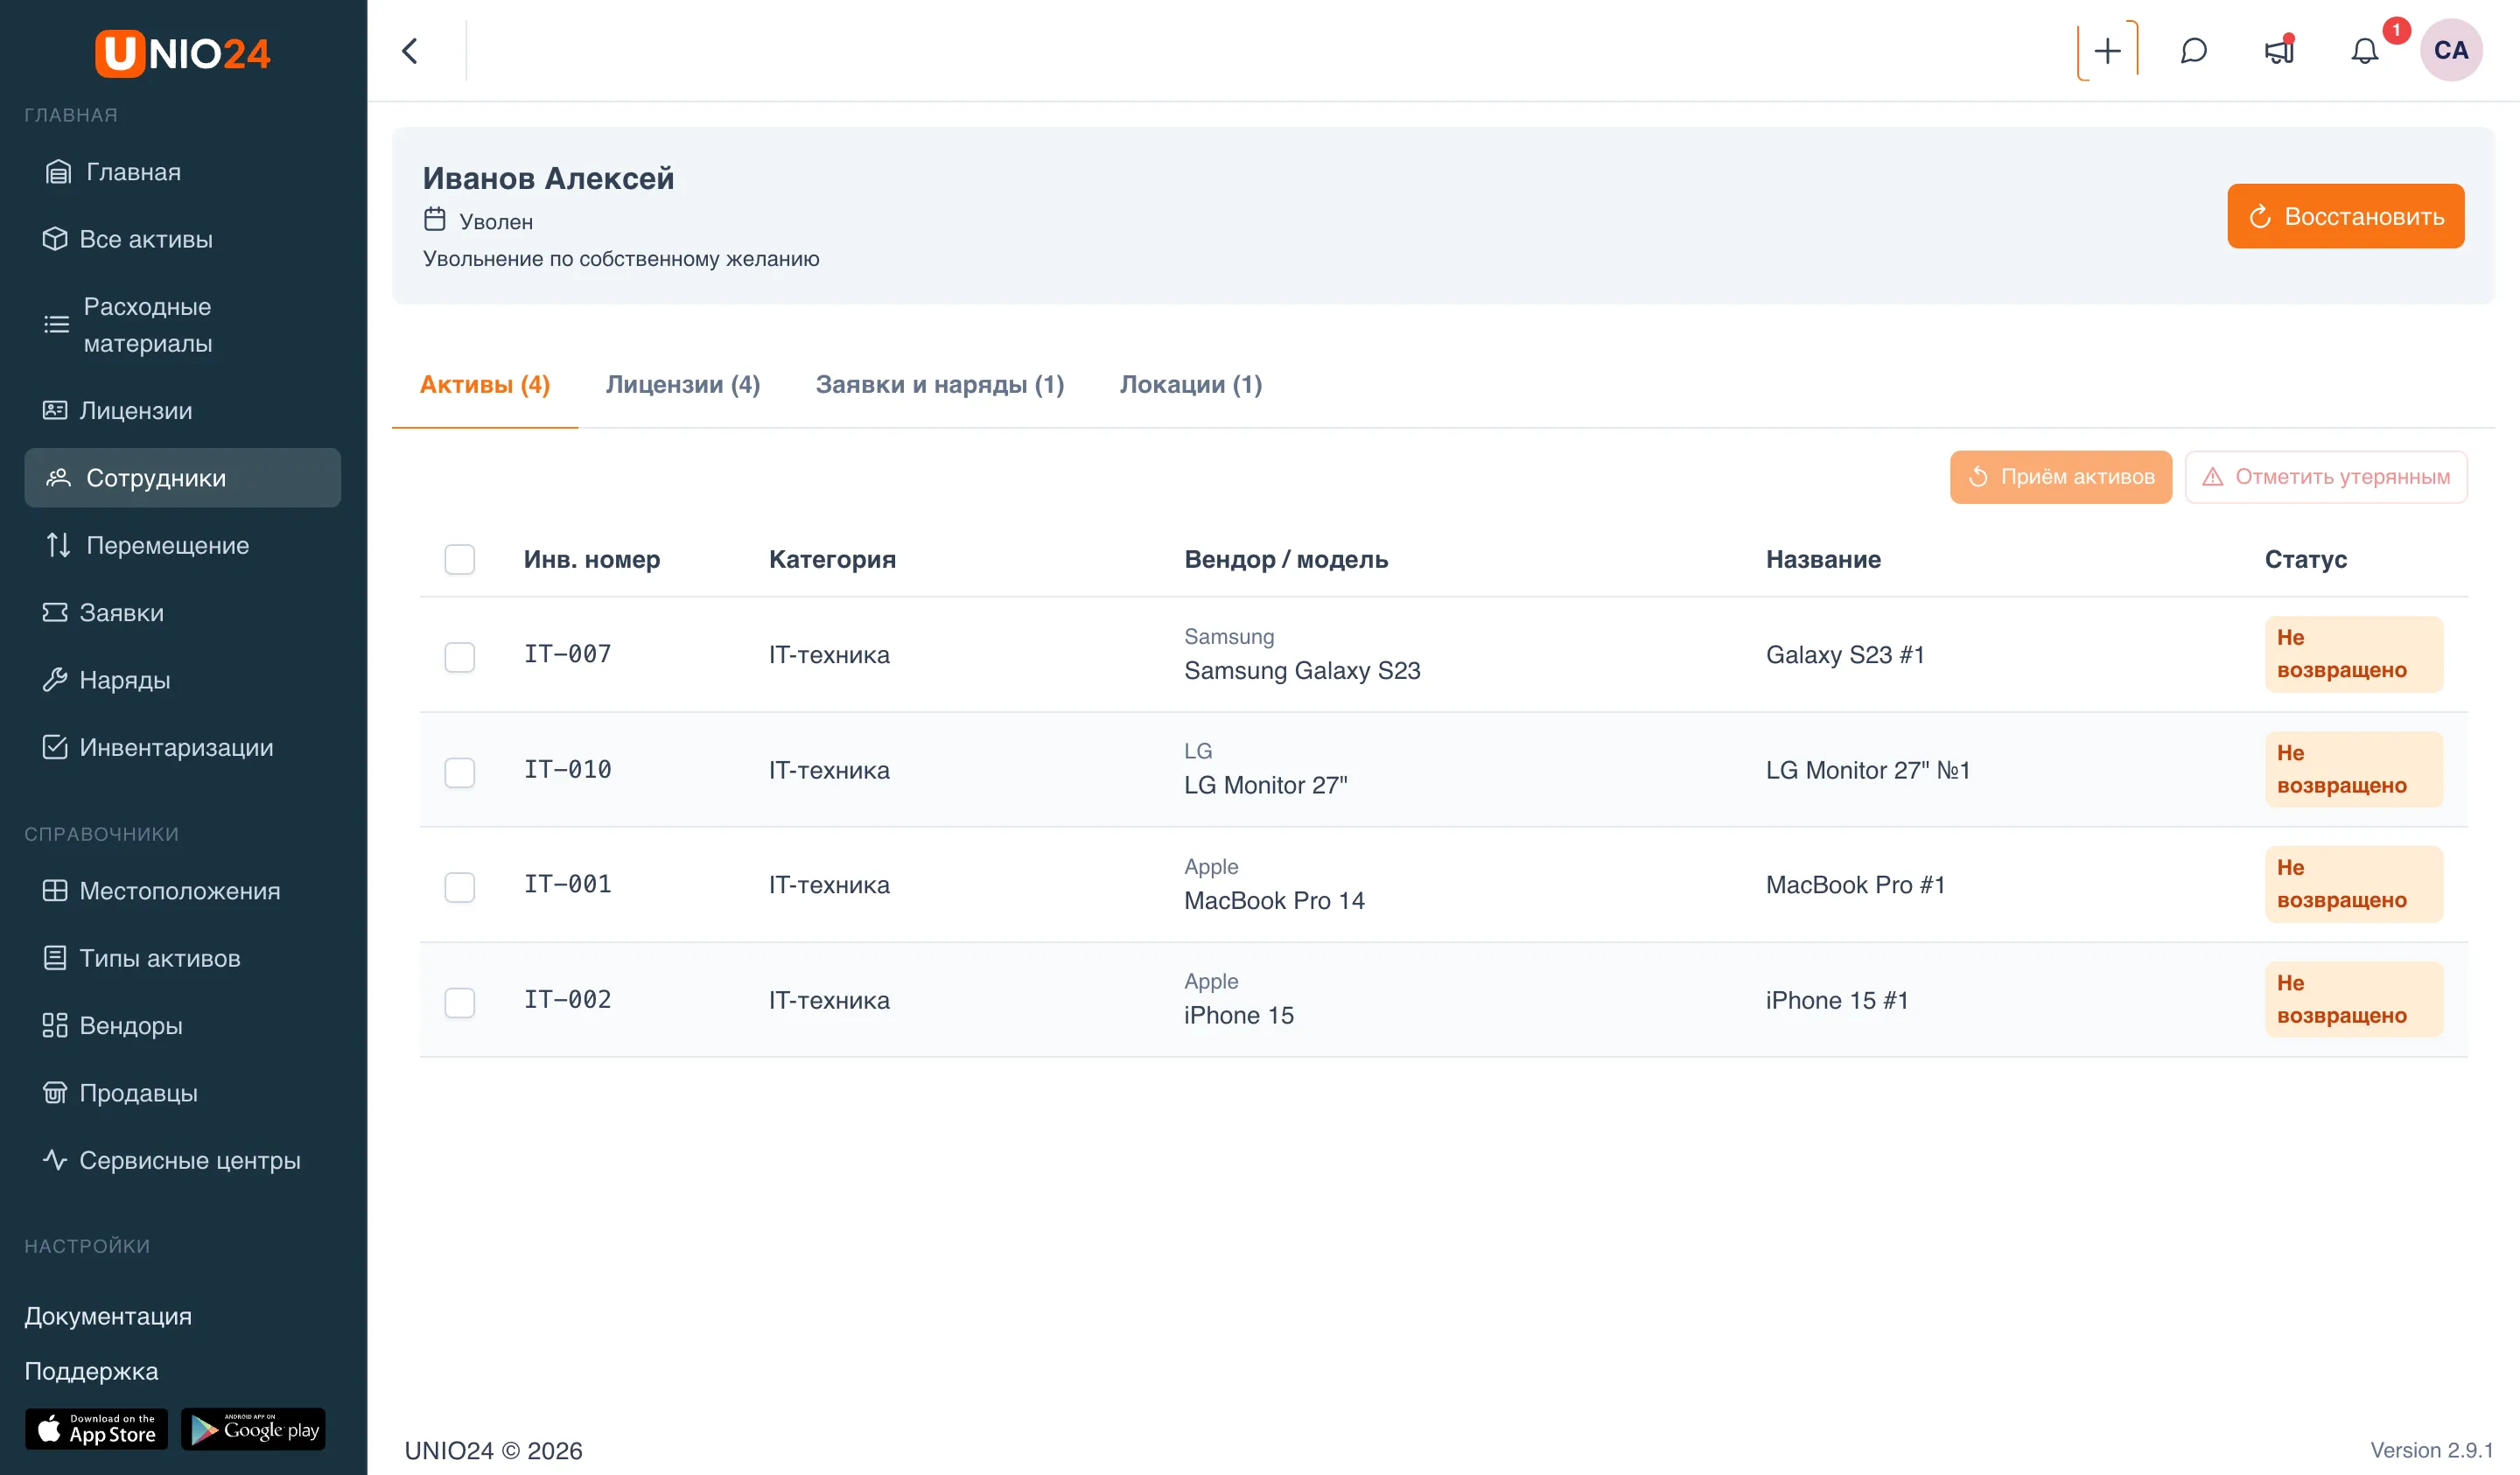Check the row checkbox for IT-010
The width and height of the screenshot is (2520, 1475).
(460, 772)
